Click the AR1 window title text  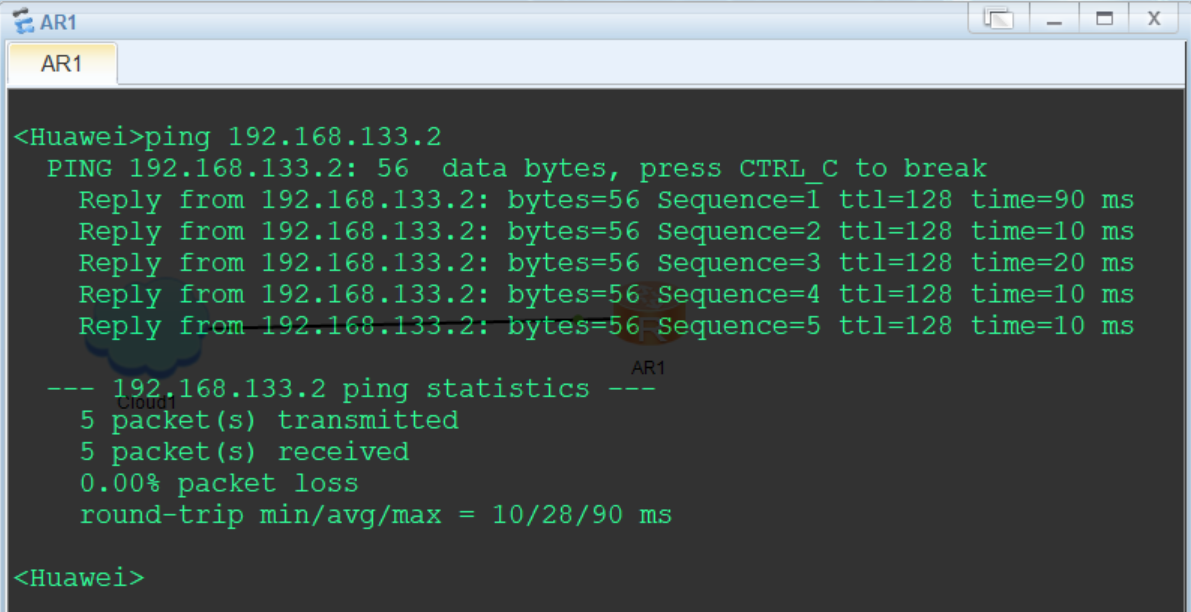[x=60, y=22]
